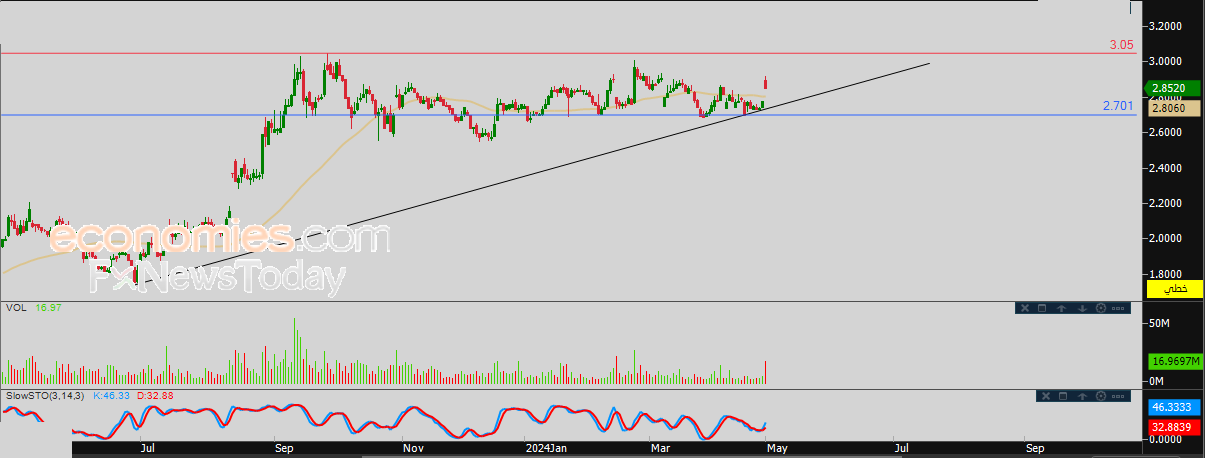Expand SlowSTO panel more options menu
The width and height of the screenshot is (1205, 458).
tap(1118, 396)
